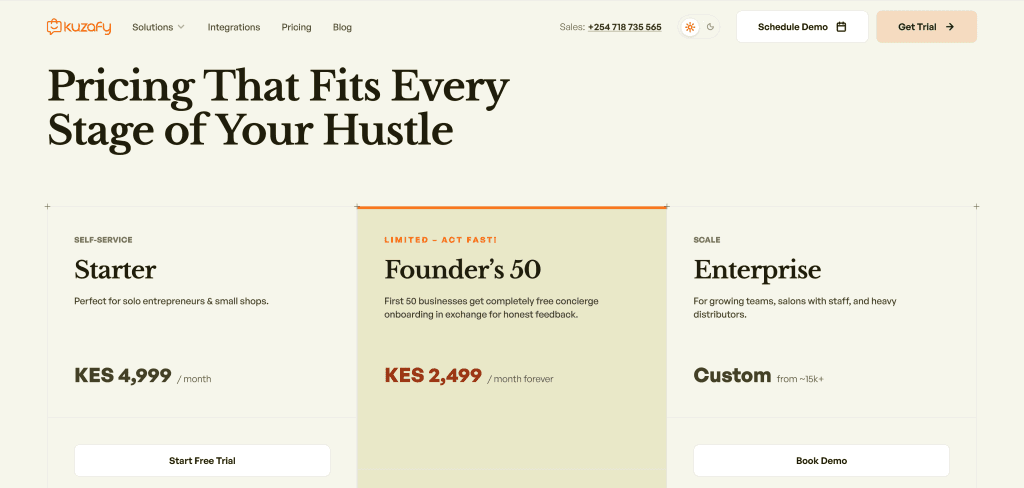1024x488 pixels.
Task: Open the Blog nav link
Action: (342, 27)
